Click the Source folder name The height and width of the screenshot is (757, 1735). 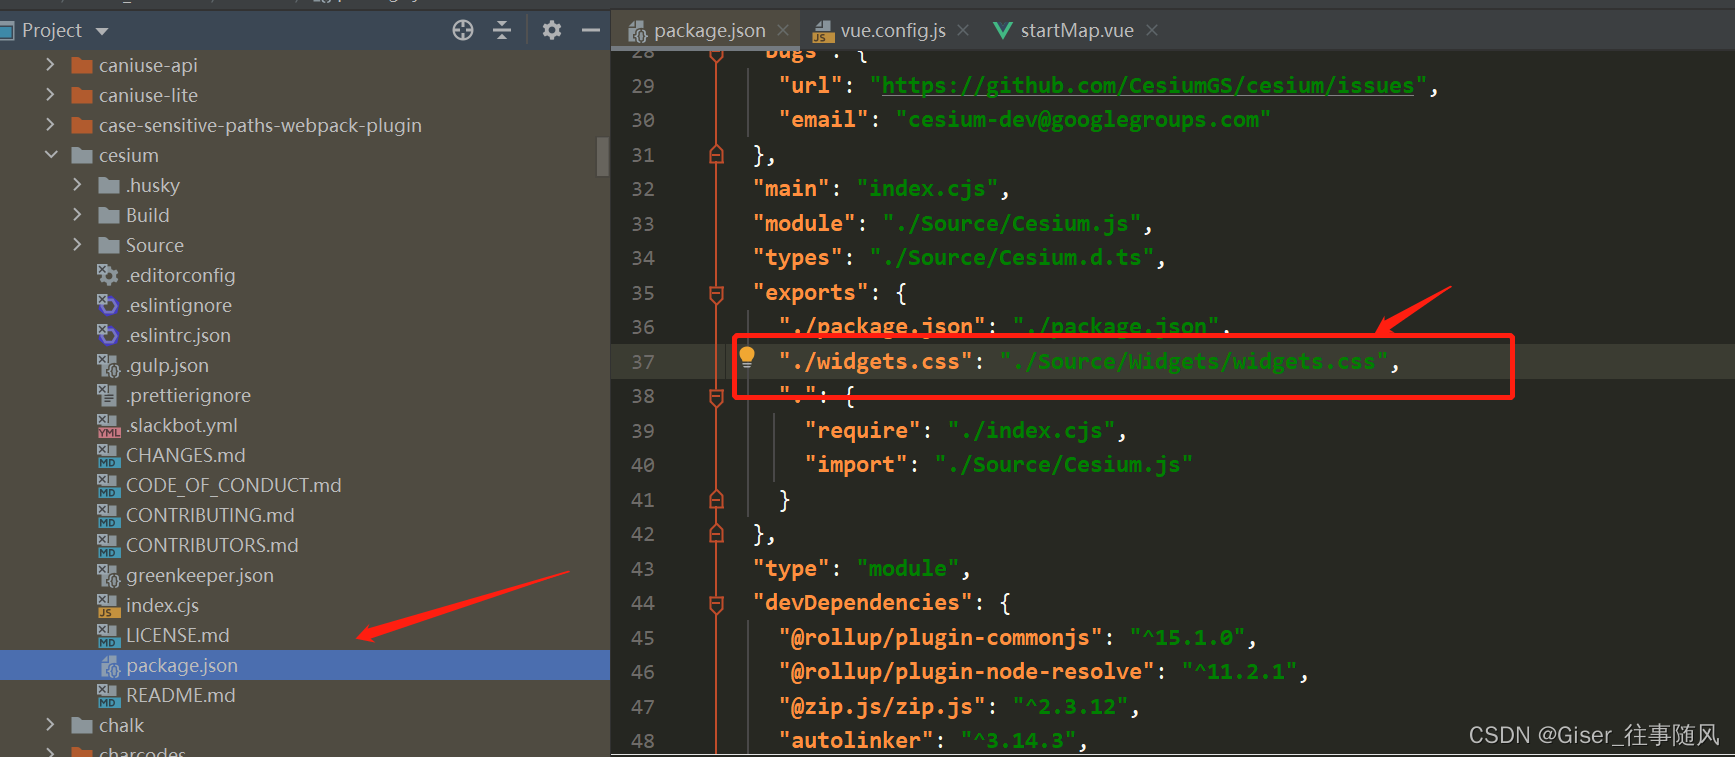pyautogui.click(x=155, y=245)
